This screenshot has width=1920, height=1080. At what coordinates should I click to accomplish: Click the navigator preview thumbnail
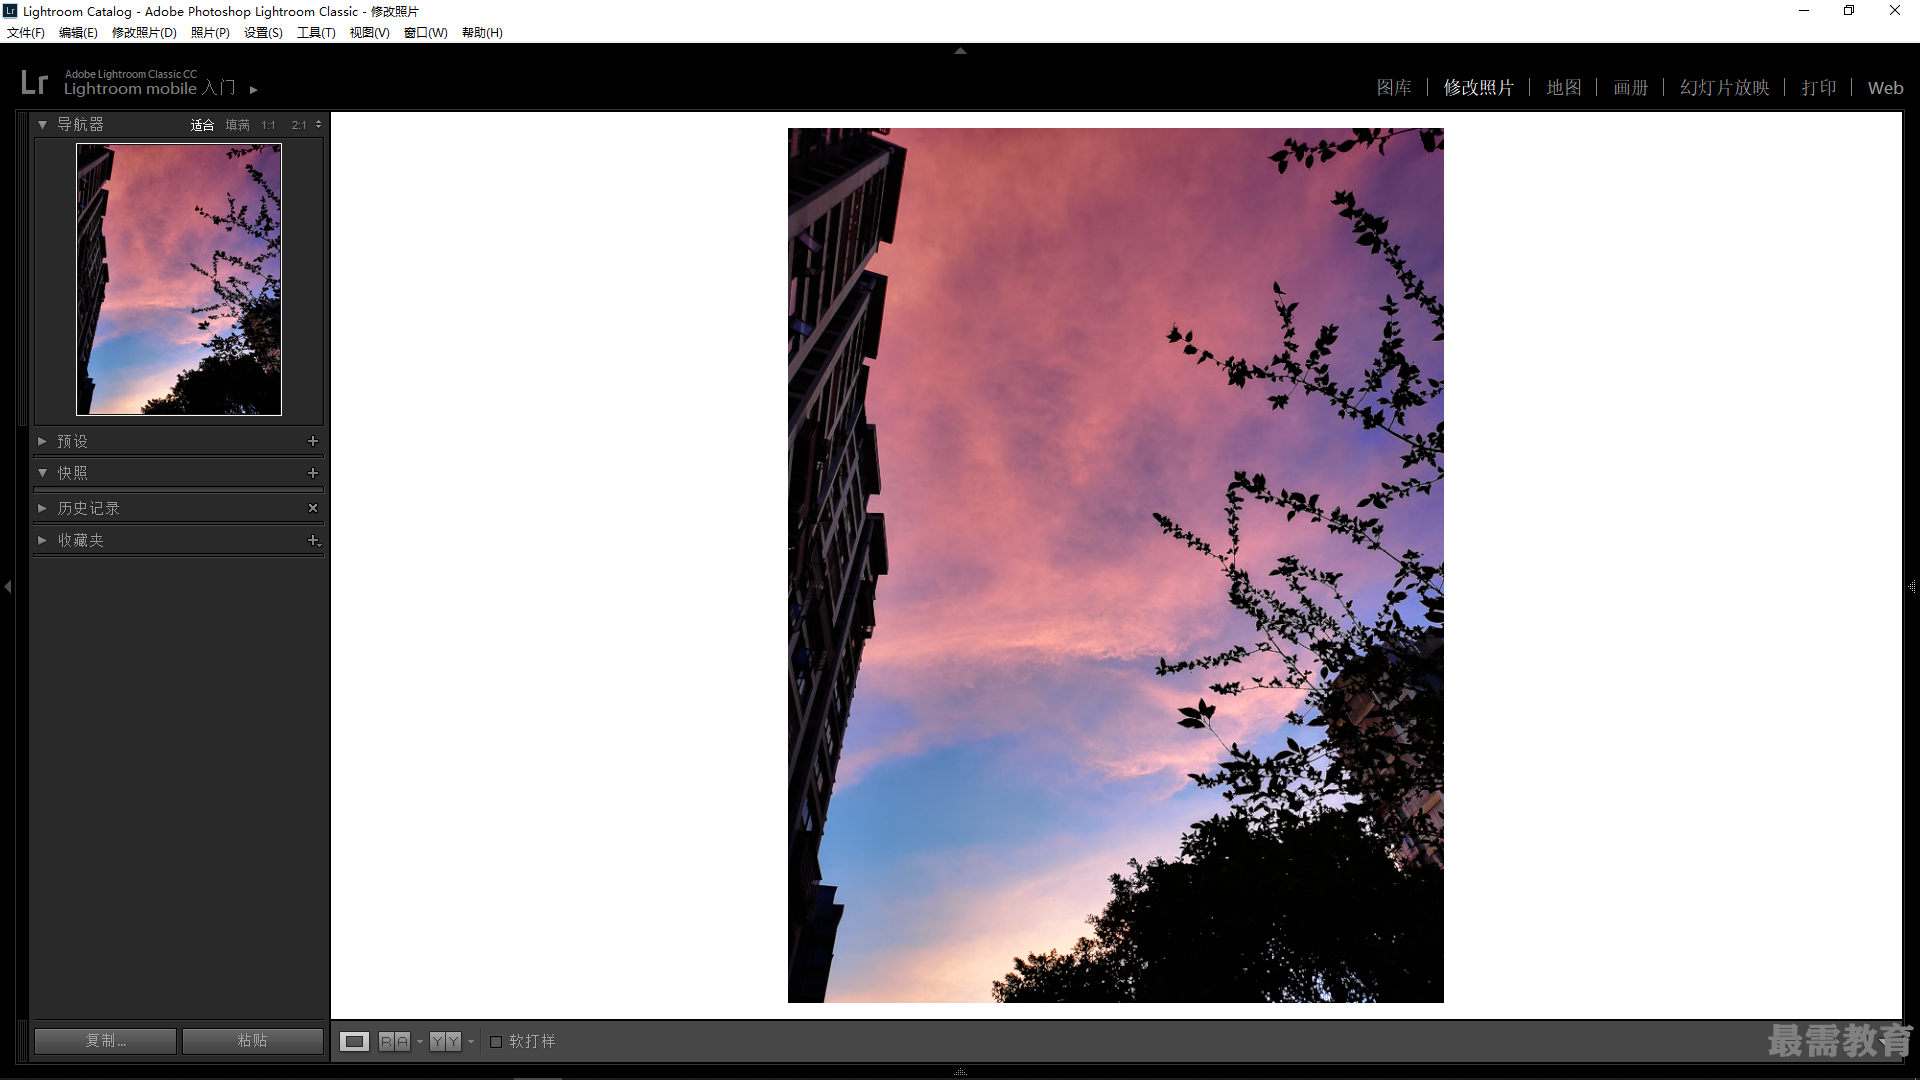pyautogui.click(x=179, y=279)
